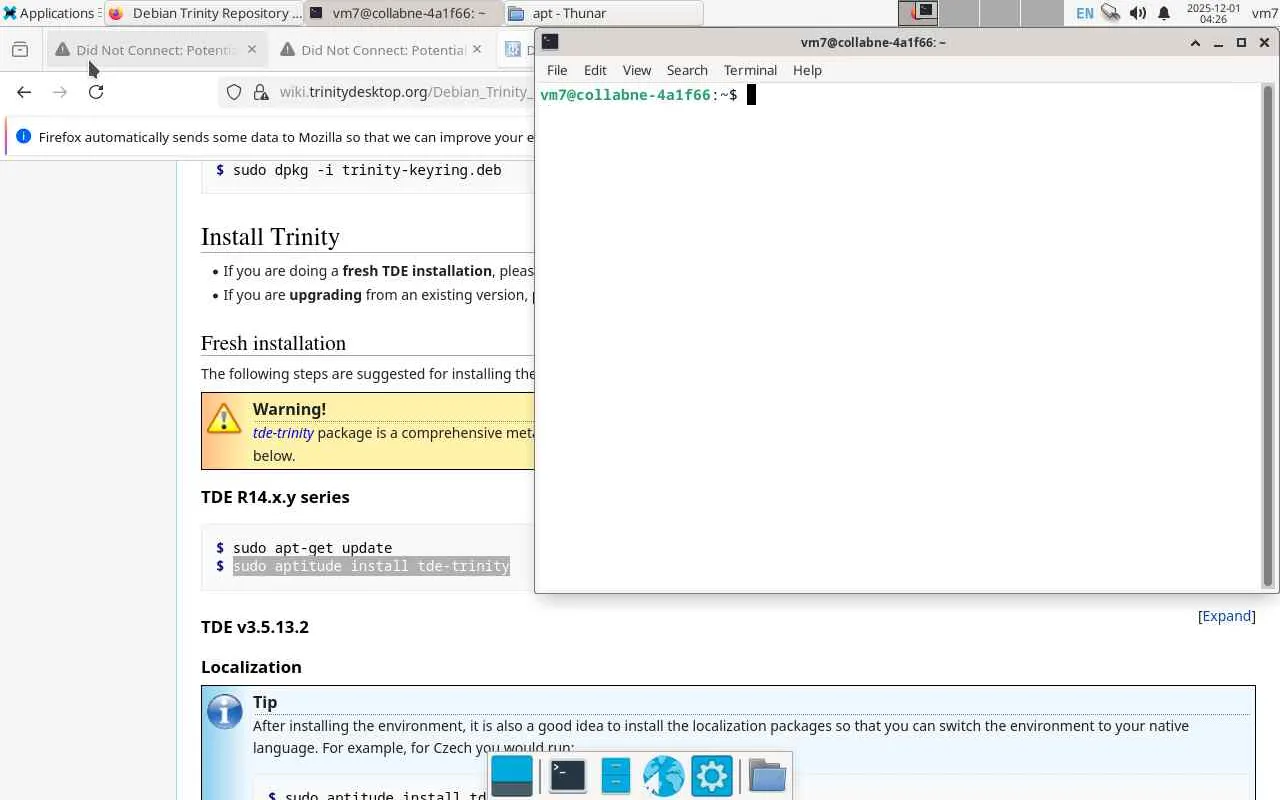Screen dimensions: 1280x800
Task: Click the panel clock showing 2025-12-01
Action: [x=1213, y=13]
